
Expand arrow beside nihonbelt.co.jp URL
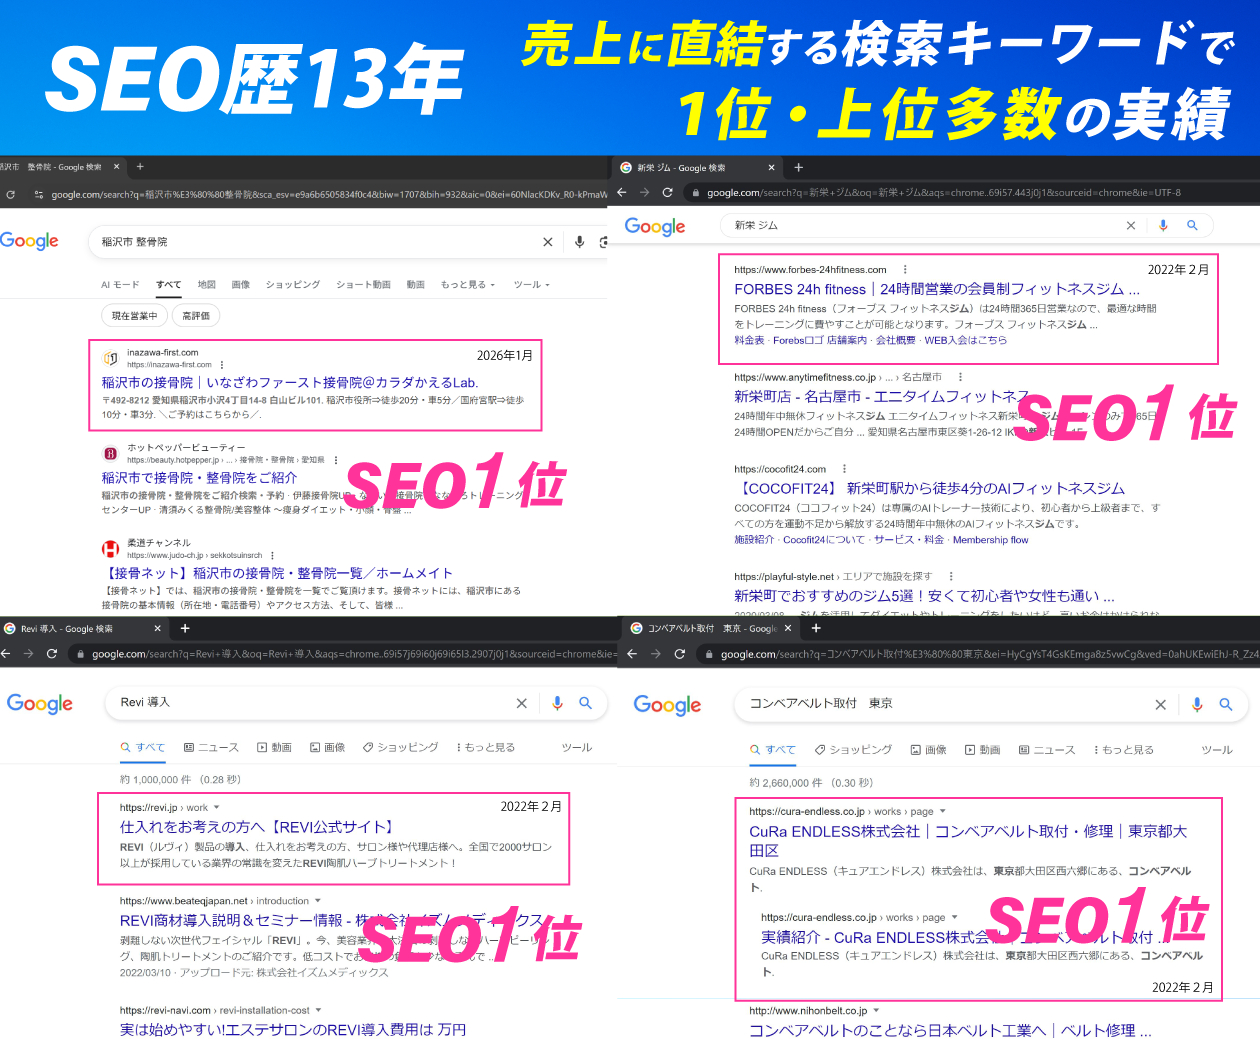[x=876, y=1011]
